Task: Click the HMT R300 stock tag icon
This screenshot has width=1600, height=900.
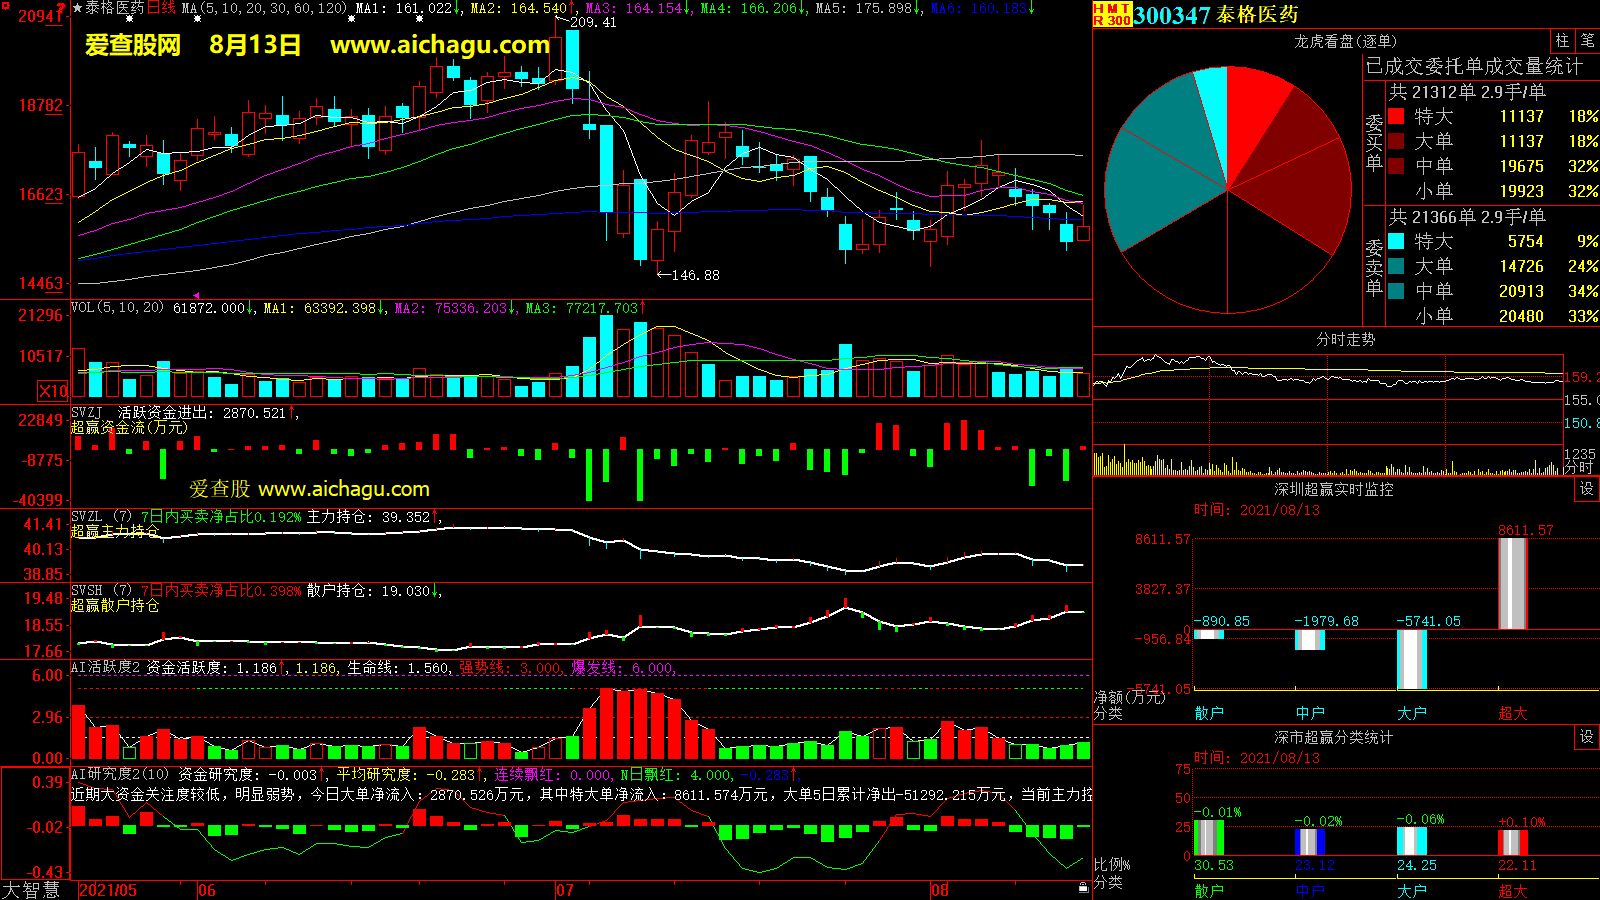Action: click(x=1112, y=14)
